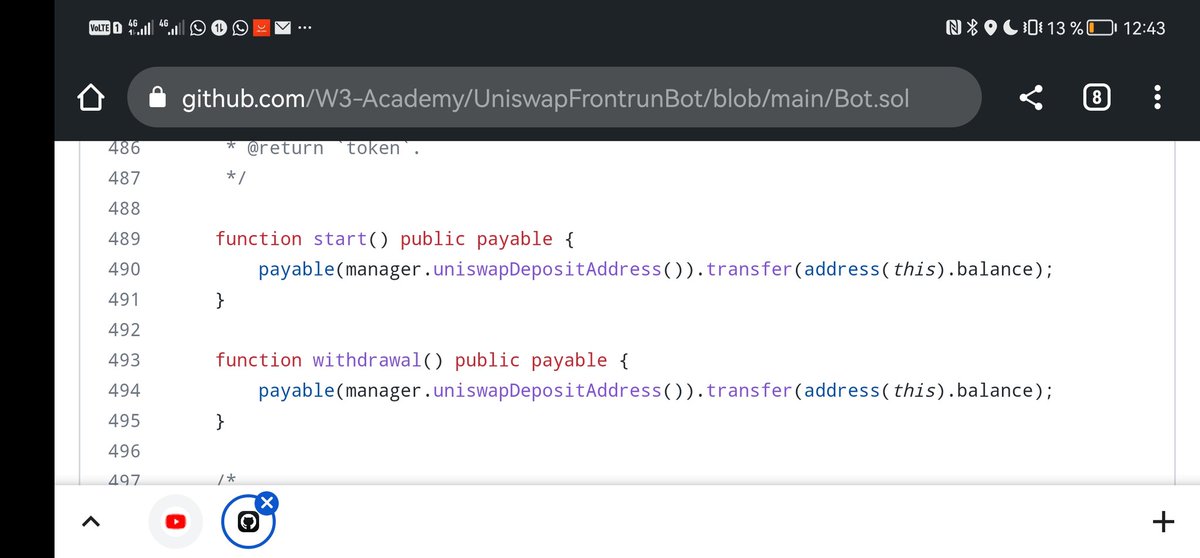The image size is (1200, 558).
Task: Select line number 488
Action: click(x=124, y=208)
